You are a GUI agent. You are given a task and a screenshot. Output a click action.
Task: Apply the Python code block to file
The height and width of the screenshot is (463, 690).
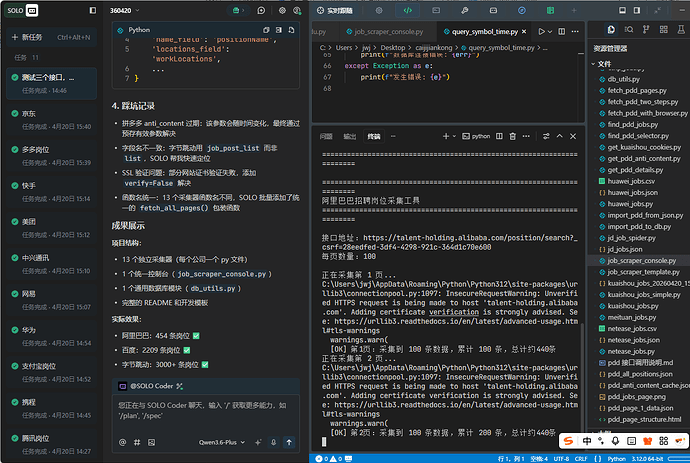(x=291, y=30)
